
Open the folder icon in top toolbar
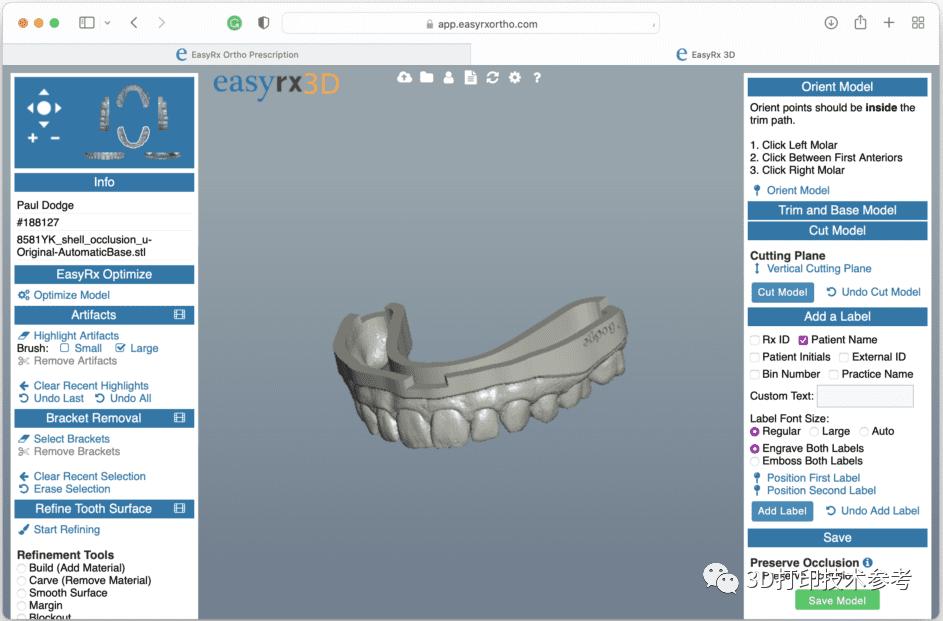(x=426, y=78)
